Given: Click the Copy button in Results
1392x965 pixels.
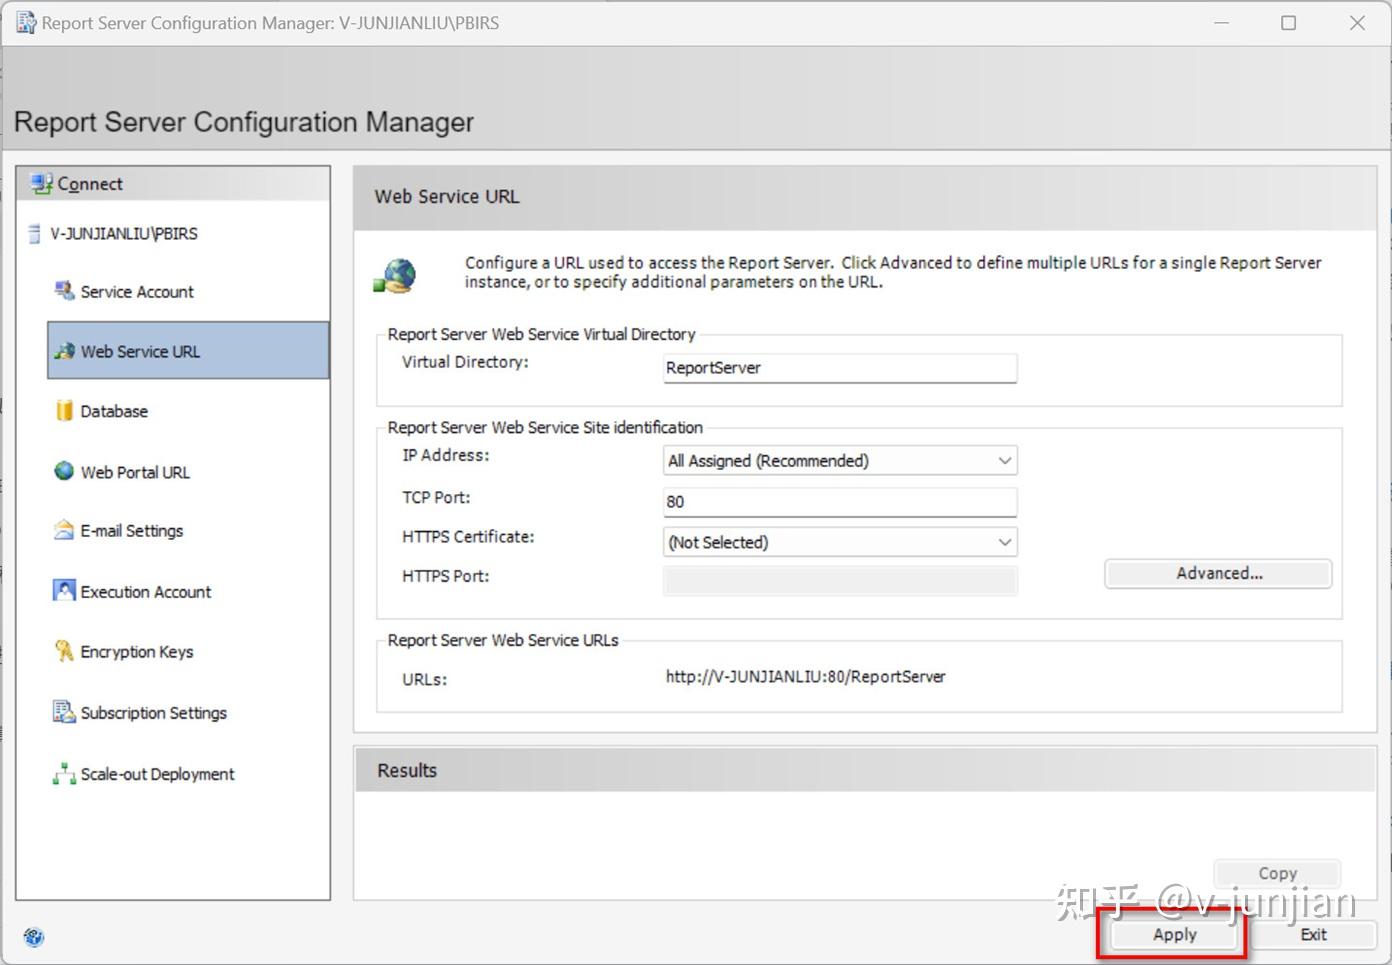Looking at the screenshot, I should pos(1277,873).
